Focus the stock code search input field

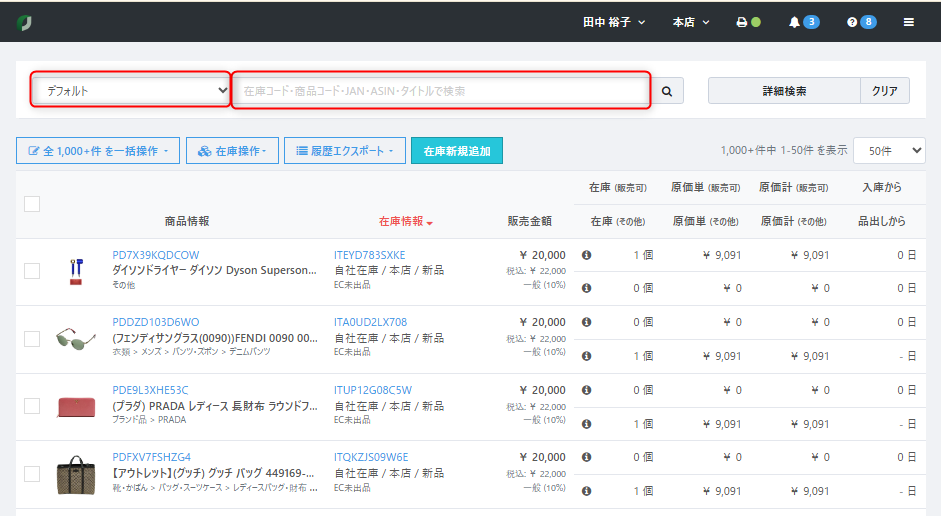pyautogui.click(x=441, y=91)
